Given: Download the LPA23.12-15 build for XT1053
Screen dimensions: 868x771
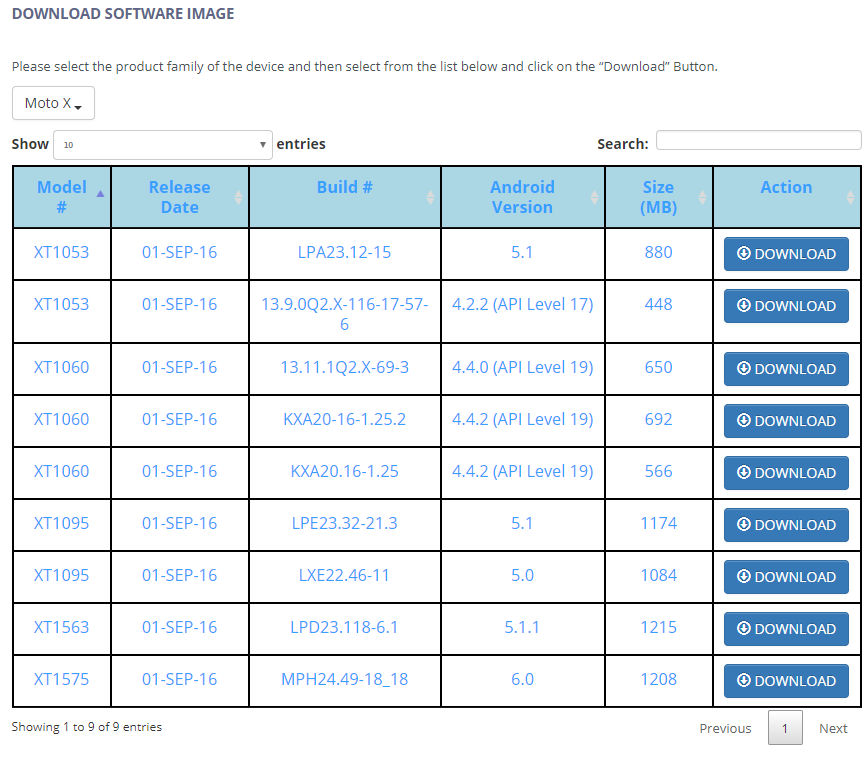Looking at the screenshot, I should pos(786,254).
